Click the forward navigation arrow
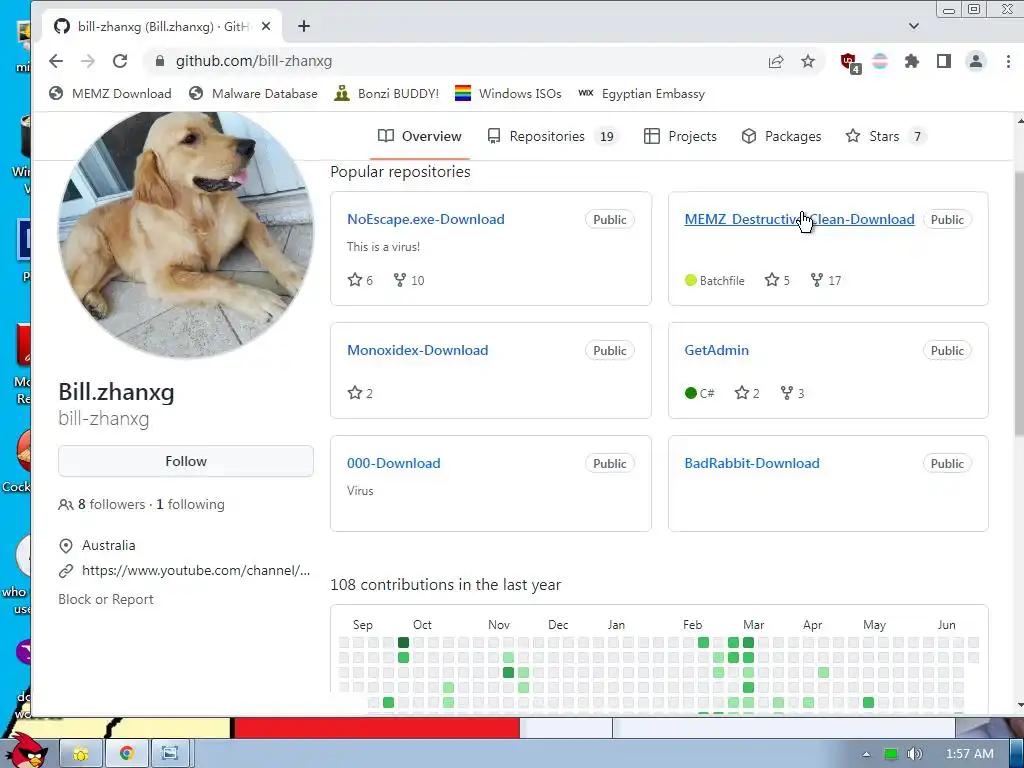The width and height of the screenshot is (1024, 768). tap(88, 61)
